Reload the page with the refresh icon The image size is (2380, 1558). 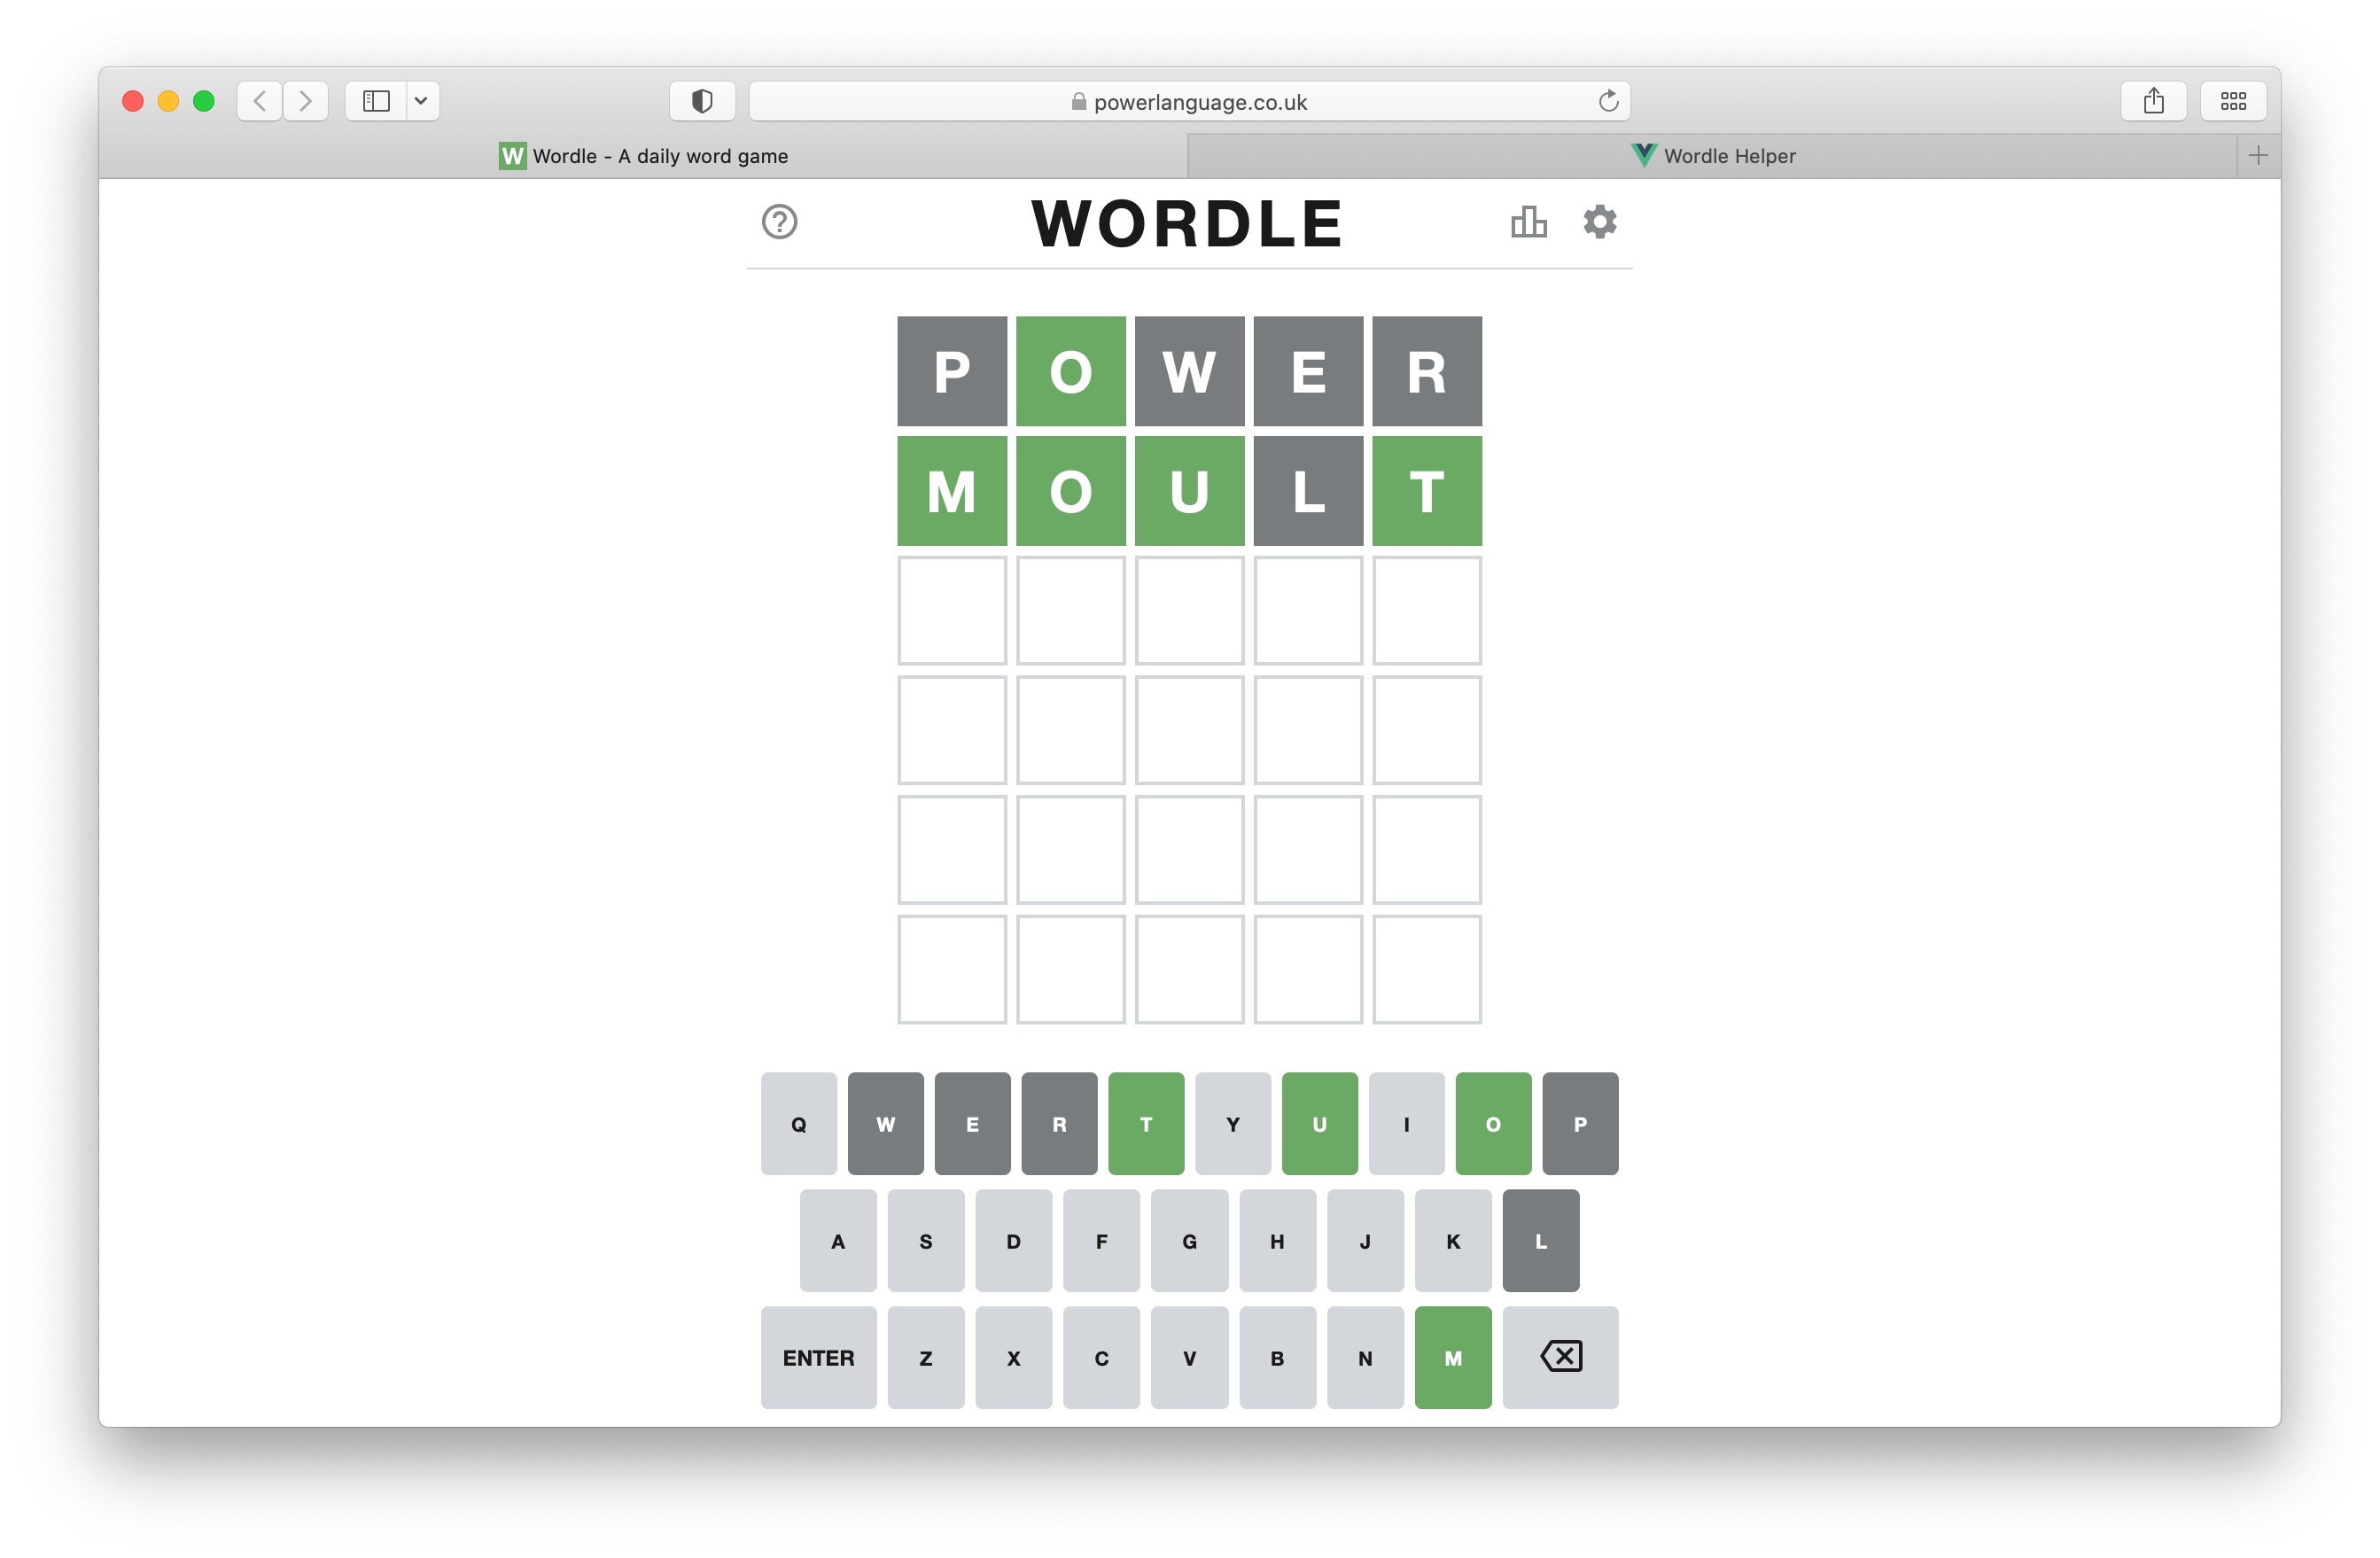(x=1608, y=101)
